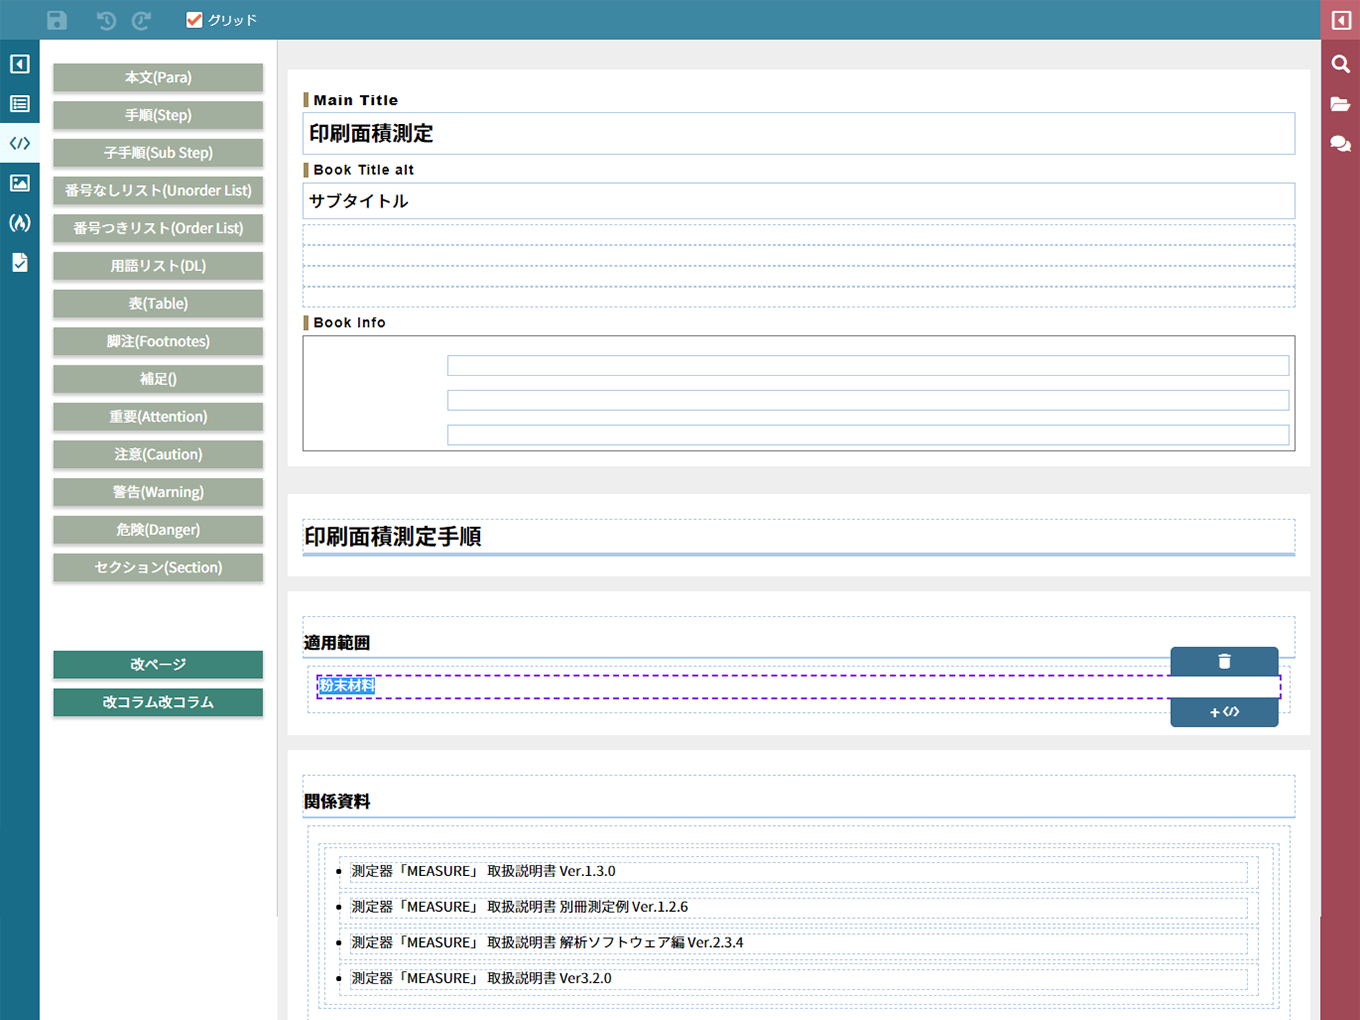Undo the last edit
The image size is (1360, 1020).
(x=106, y=20)
